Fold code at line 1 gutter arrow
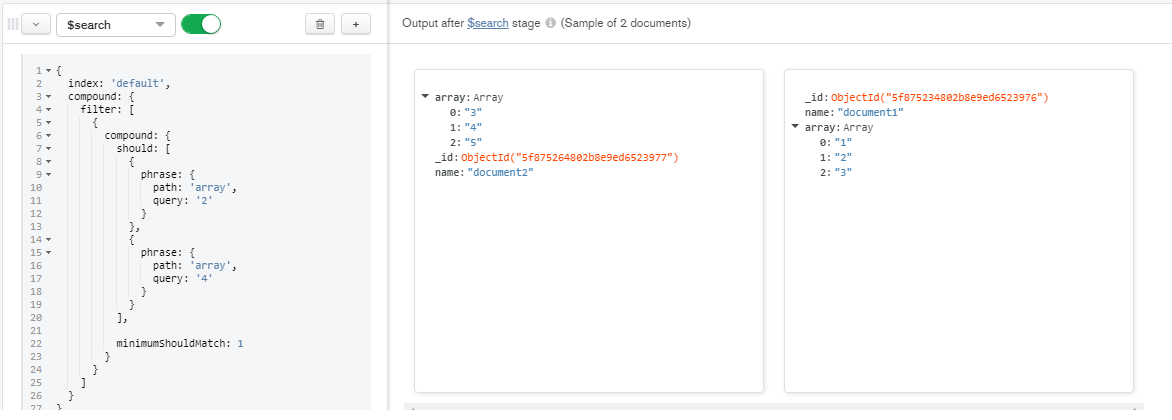 click(48, 71)
